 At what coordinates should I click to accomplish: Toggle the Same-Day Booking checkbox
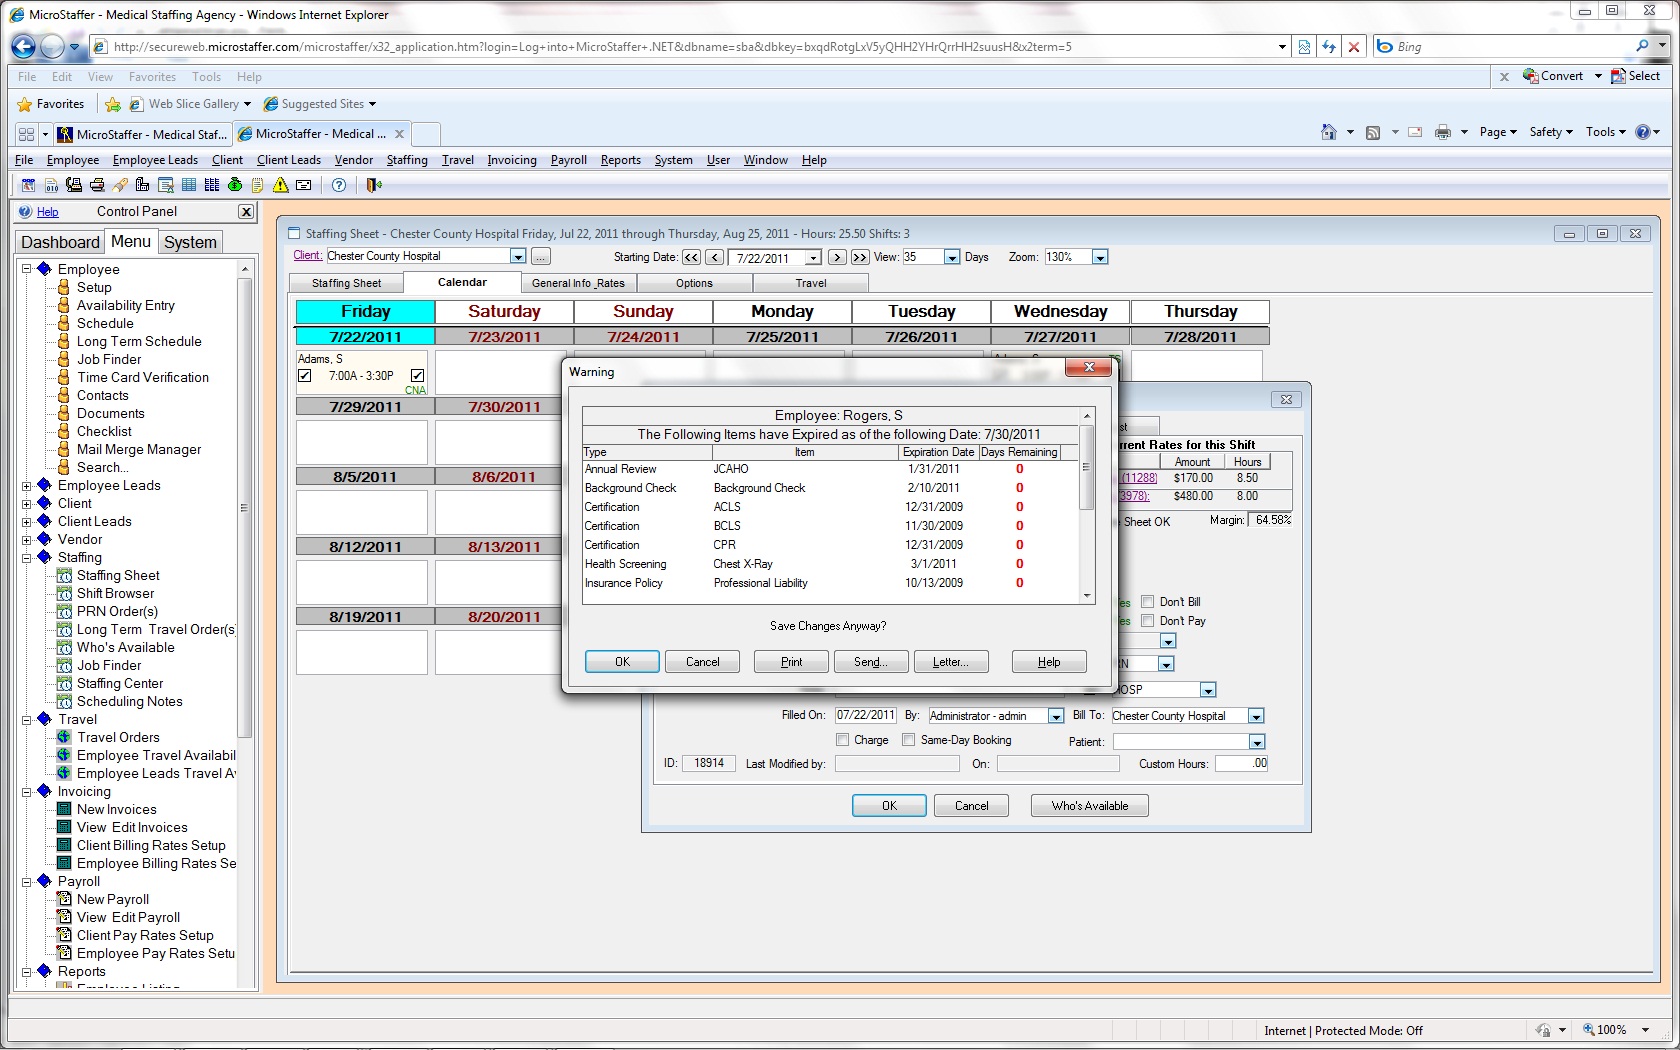(908, 740)
